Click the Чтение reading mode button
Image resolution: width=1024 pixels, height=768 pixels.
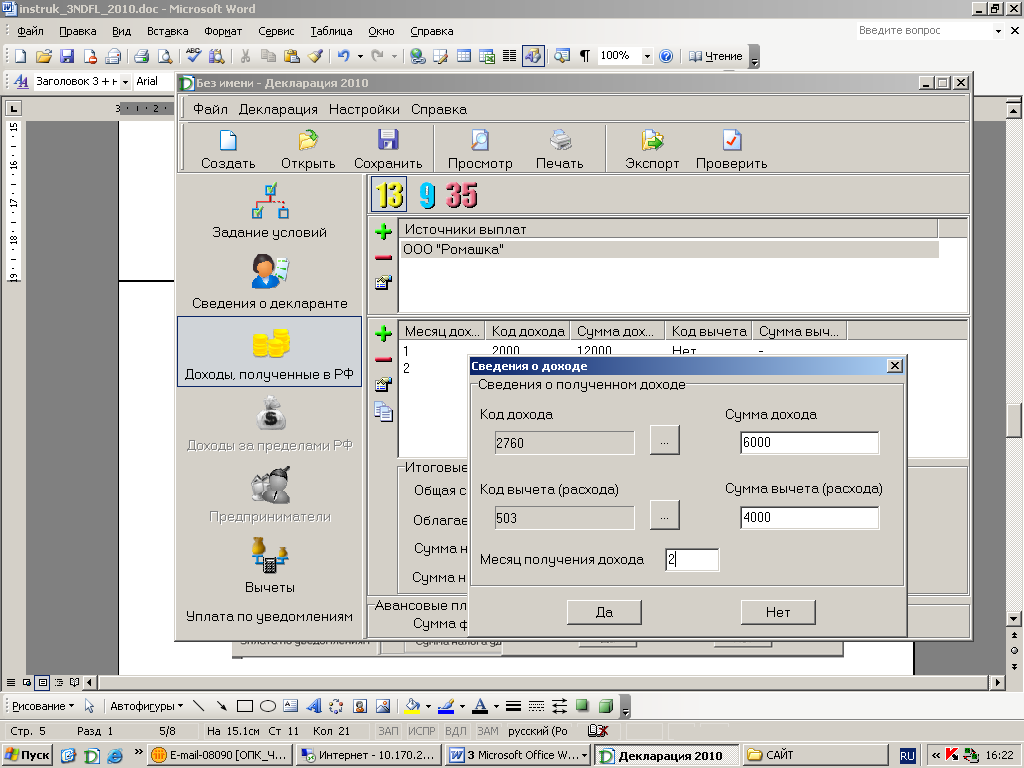pyautogui.click(x=716, y=56)
